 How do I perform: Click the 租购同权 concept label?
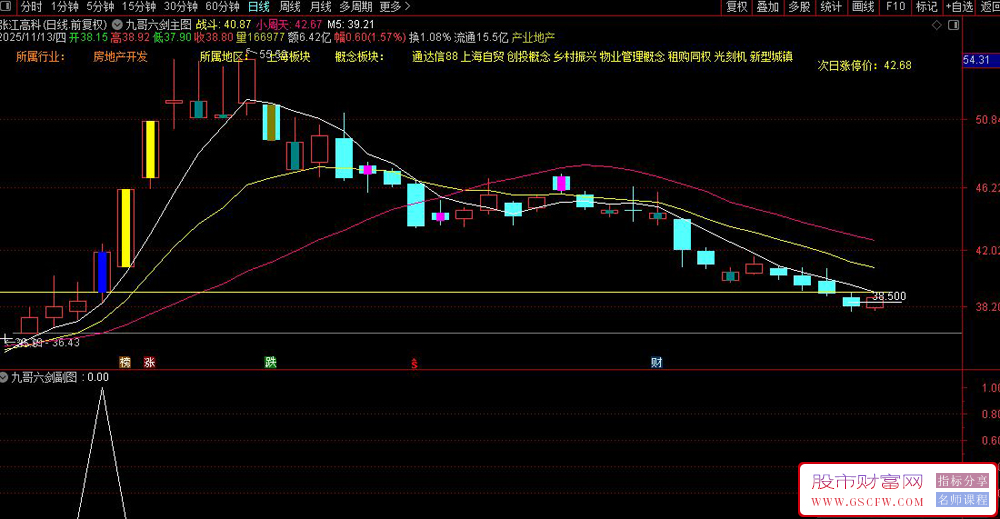click(x=689, y=57)
